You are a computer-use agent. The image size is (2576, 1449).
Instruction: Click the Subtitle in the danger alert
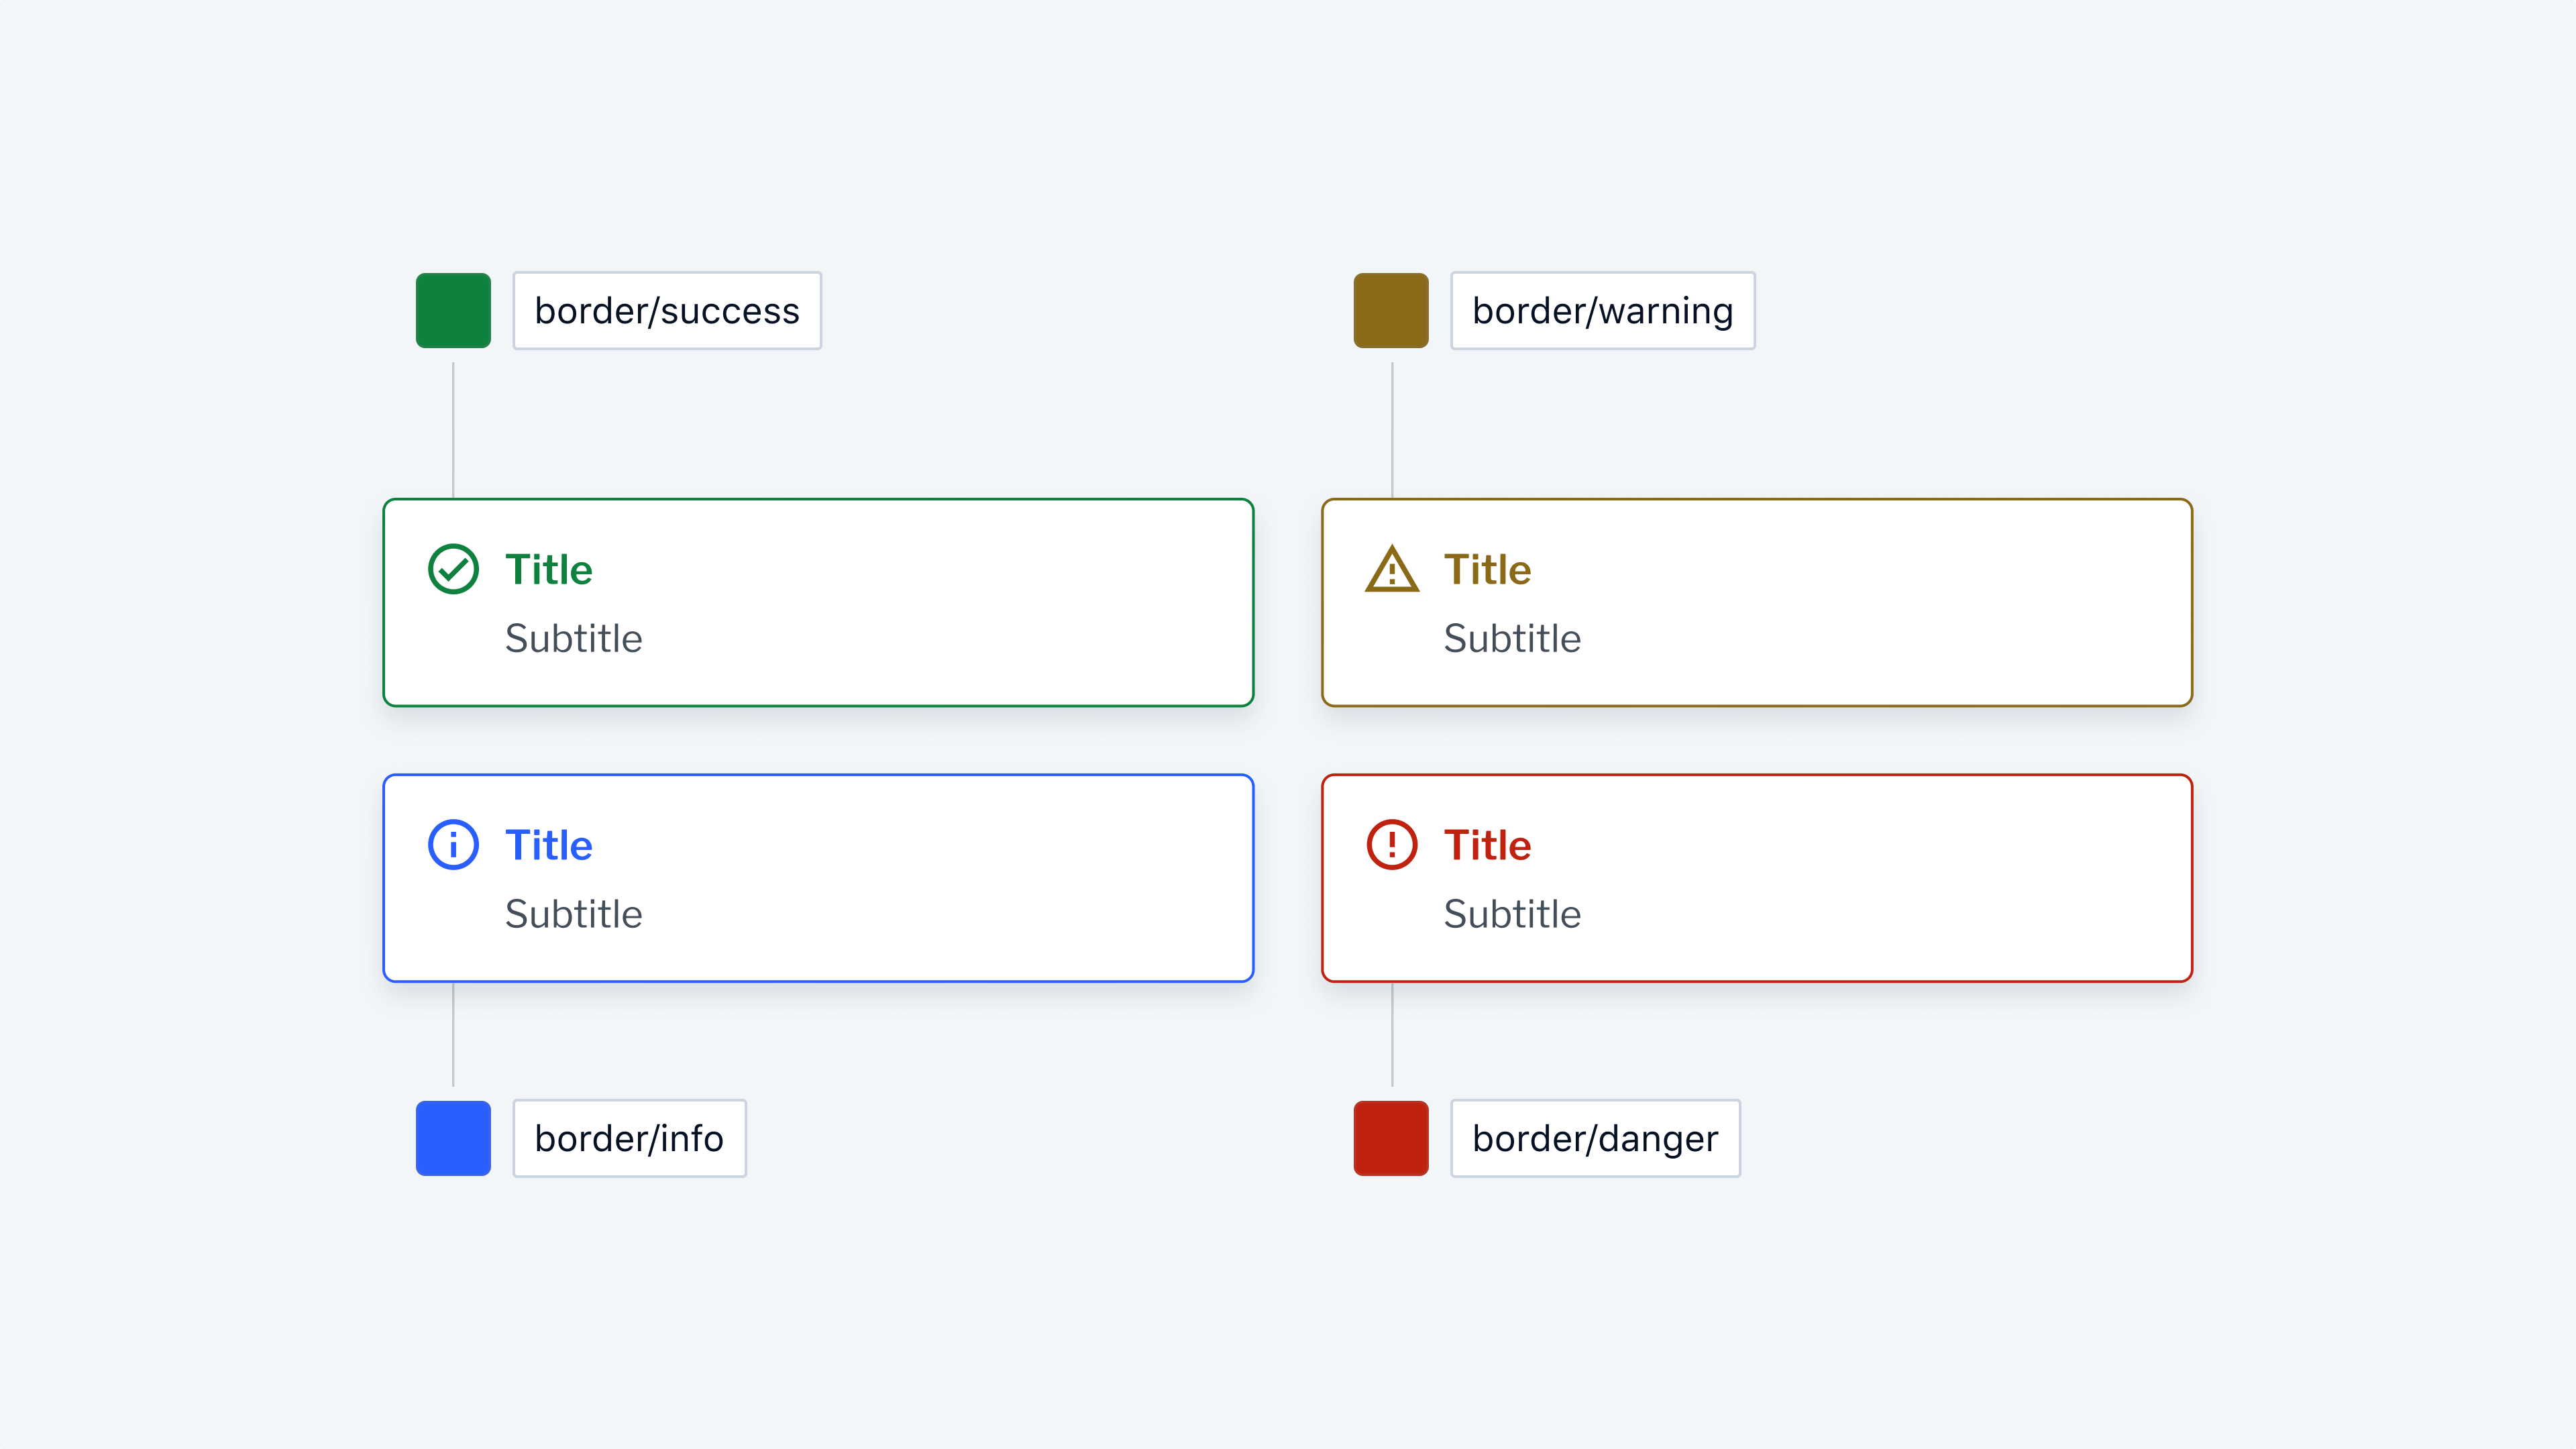click(1512, 913)
